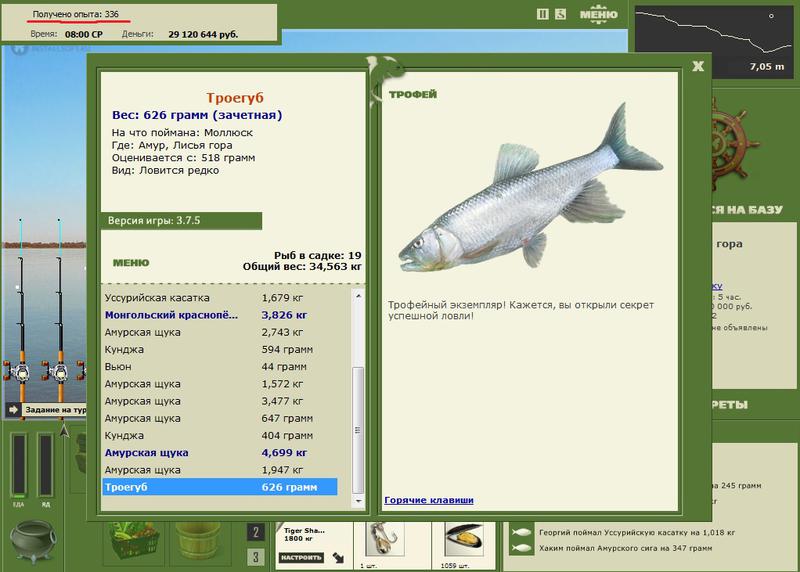Click scroll up arrow of fish list

[358, 296]
